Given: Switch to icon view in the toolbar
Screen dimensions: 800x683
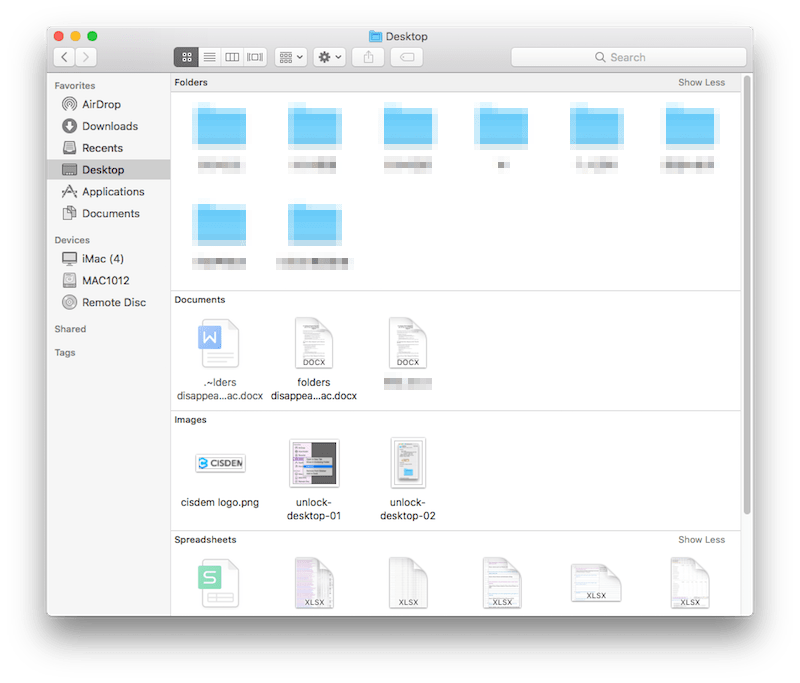Looking at the screenshot, I should click(x=187, y=57).
